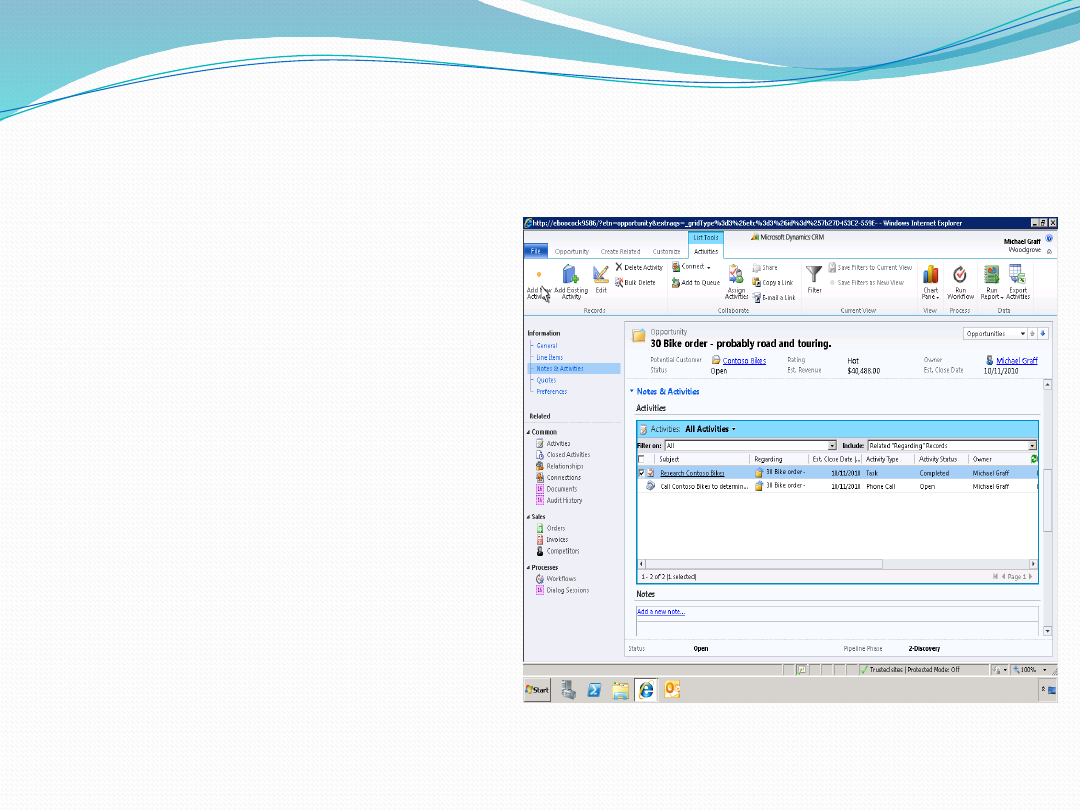Viewport: 1080px width, 810px height.
Task: Click the Run Workflow icon
Action: (959, 283)
